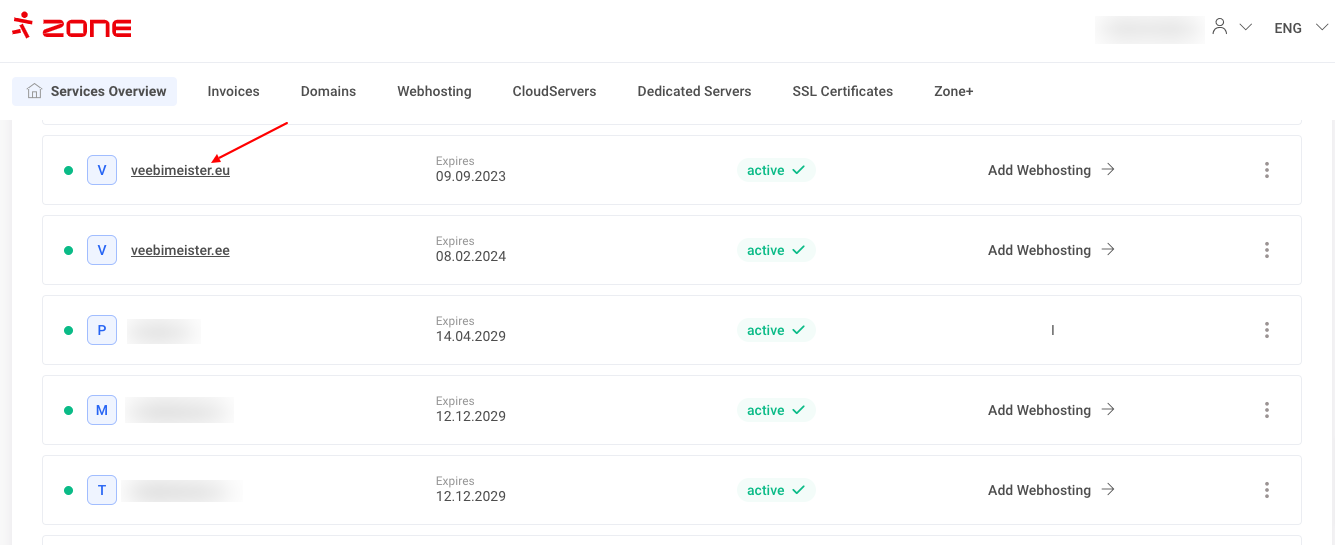Click the Zone logo in header
This screenshot has height=545, width=1335.
point(72,27)
